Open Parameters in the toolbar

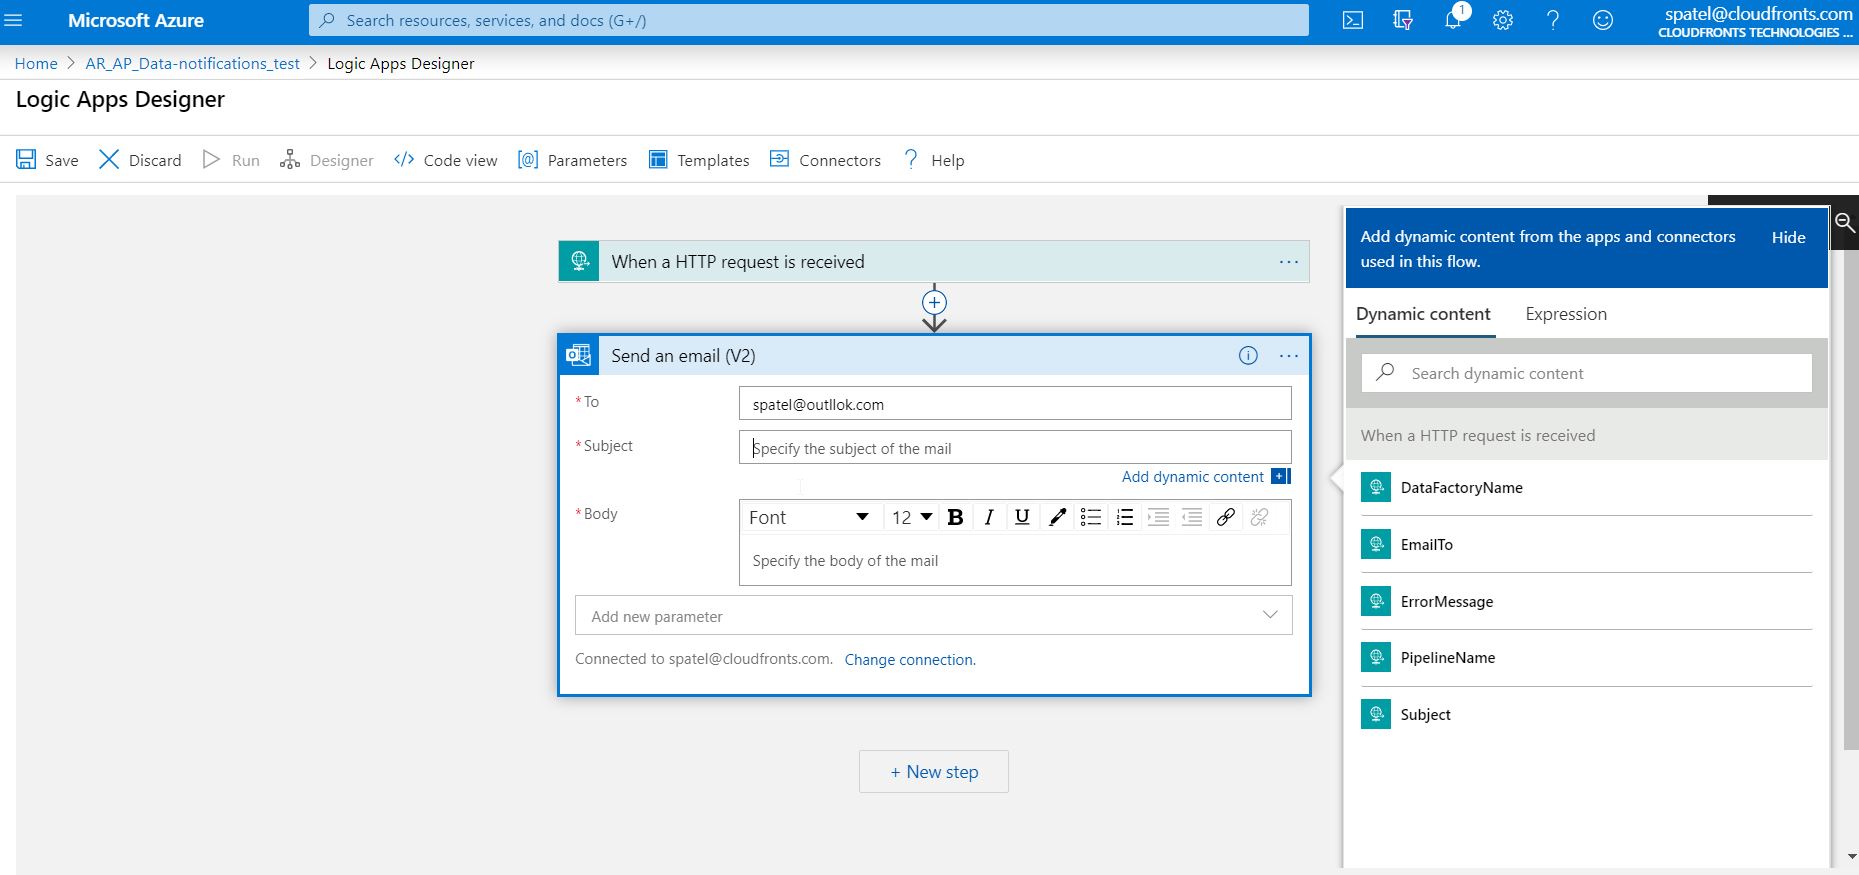[572, 160]
